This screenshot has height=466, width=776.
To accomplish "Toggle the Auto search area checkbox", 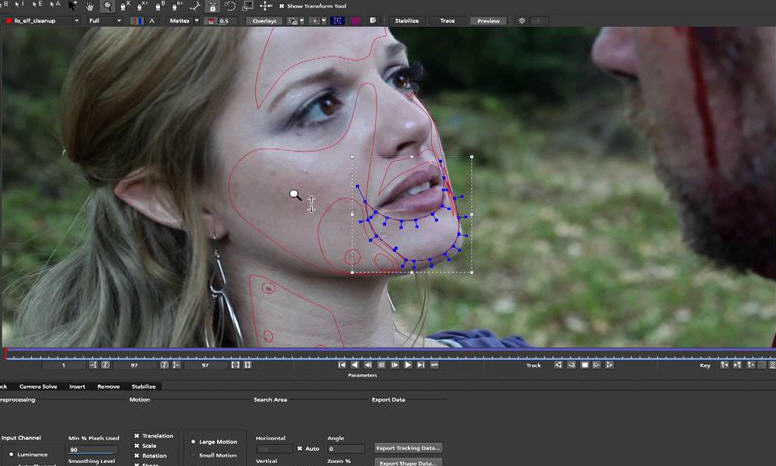I will click(299, 449).
